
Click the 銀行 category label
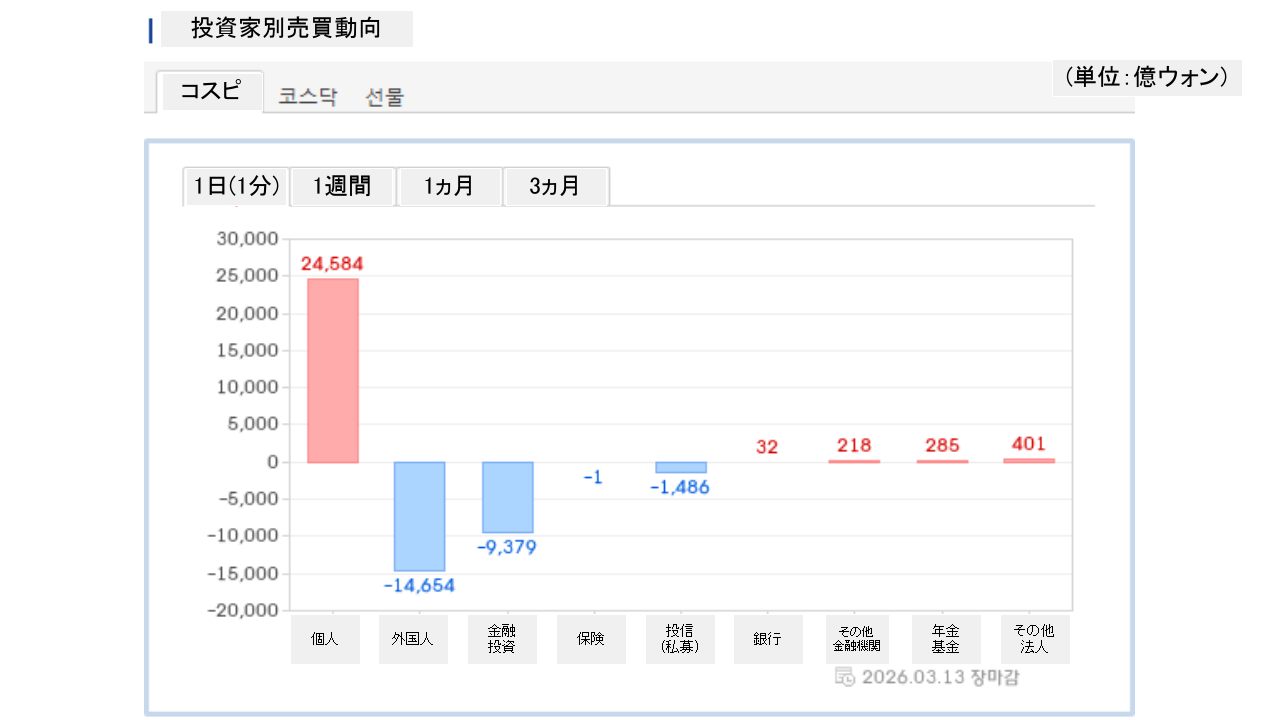tap(768, 639)
